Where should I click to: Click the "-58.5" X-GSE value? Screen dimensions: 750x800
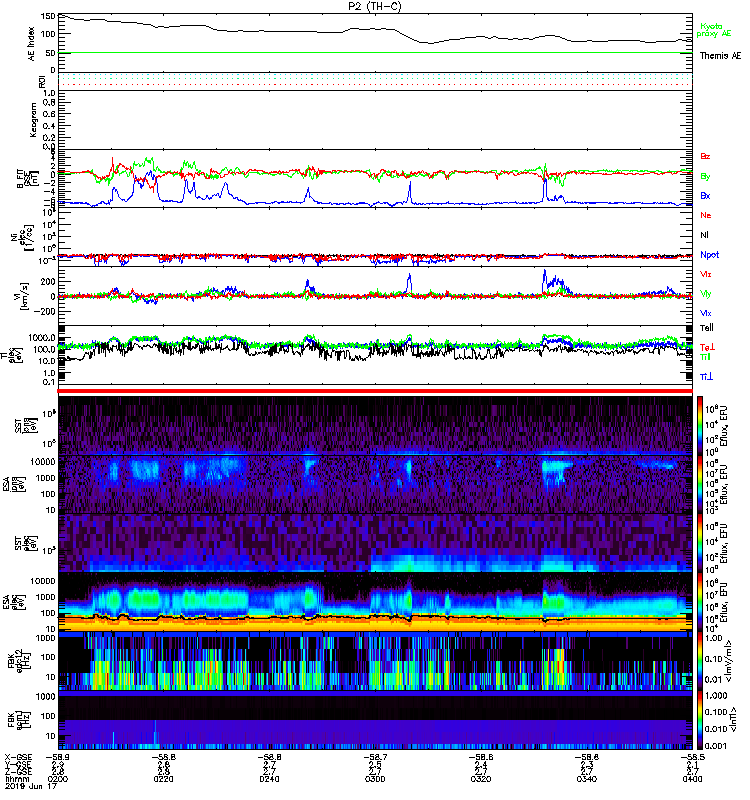click(x=692, y=757)
